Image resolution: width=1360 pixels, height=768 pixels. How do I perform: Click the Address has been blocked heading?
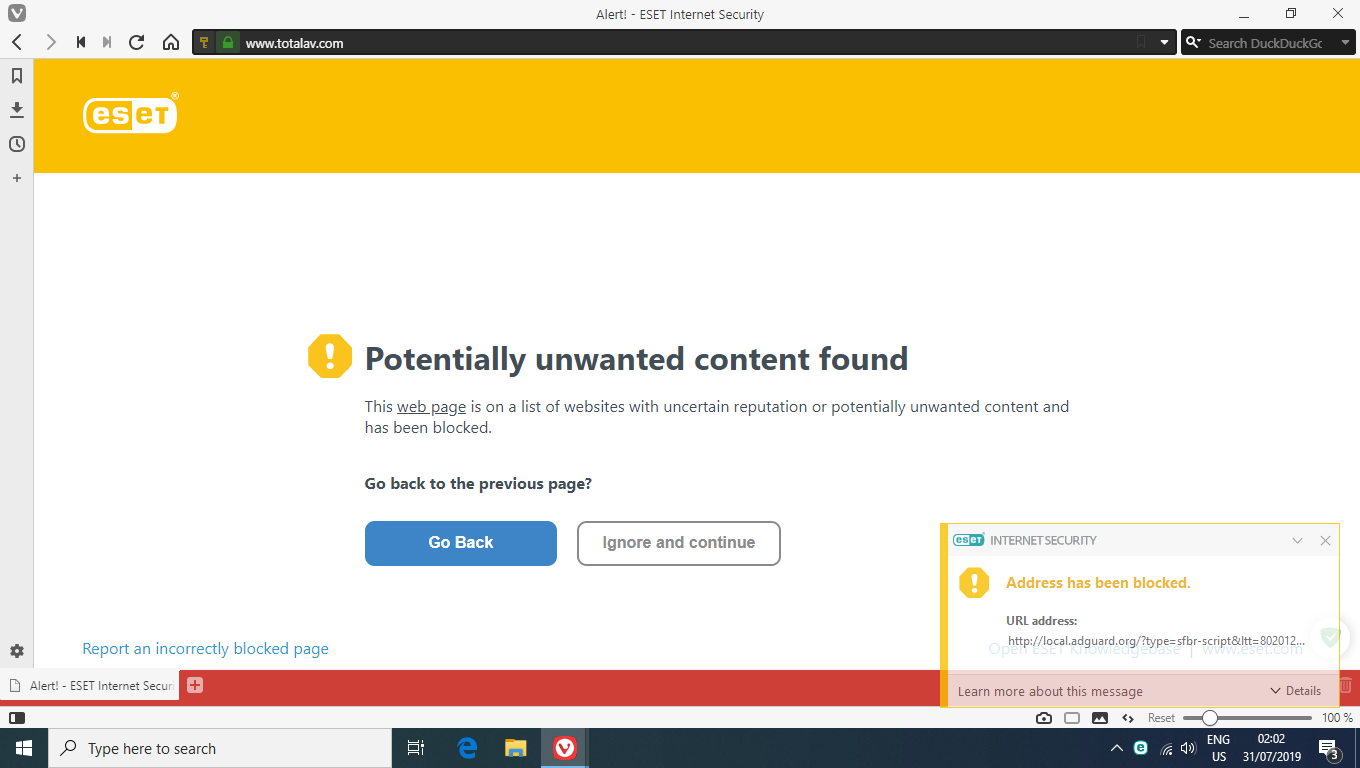pyautogui.click(x=1098, y=583)
